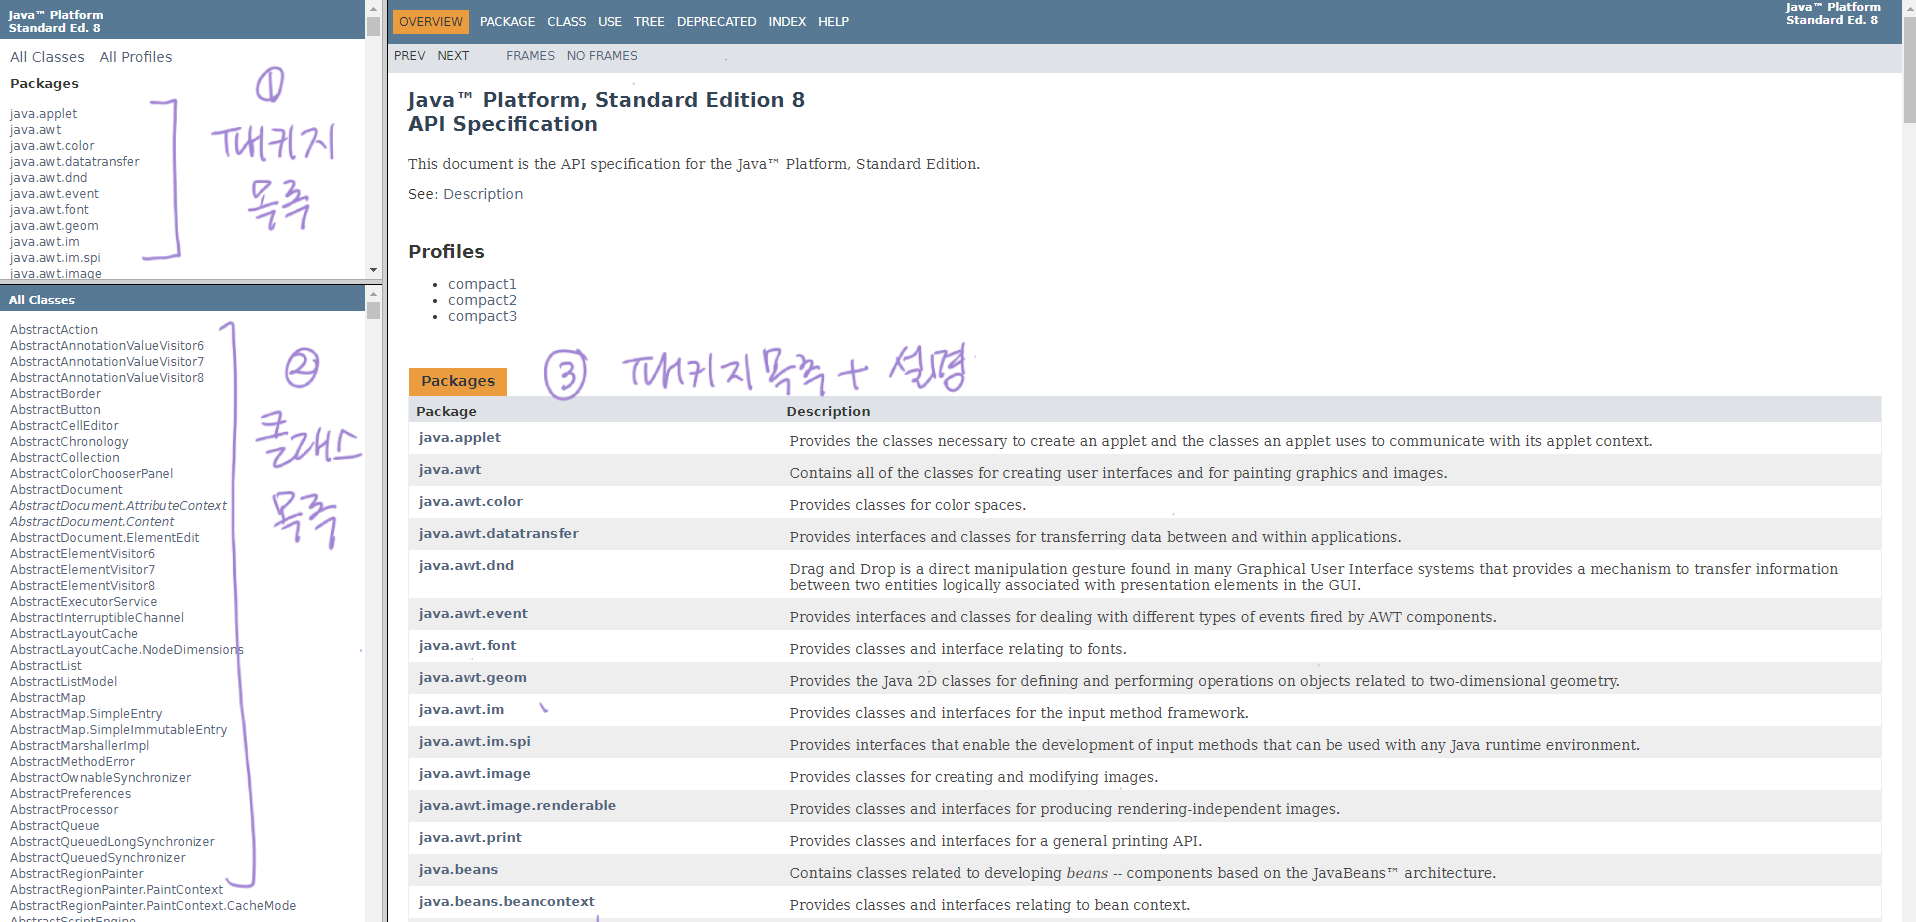
Task: Open the AbstractAnnotationValueVisitor7 class
Action: click(107, 362)
